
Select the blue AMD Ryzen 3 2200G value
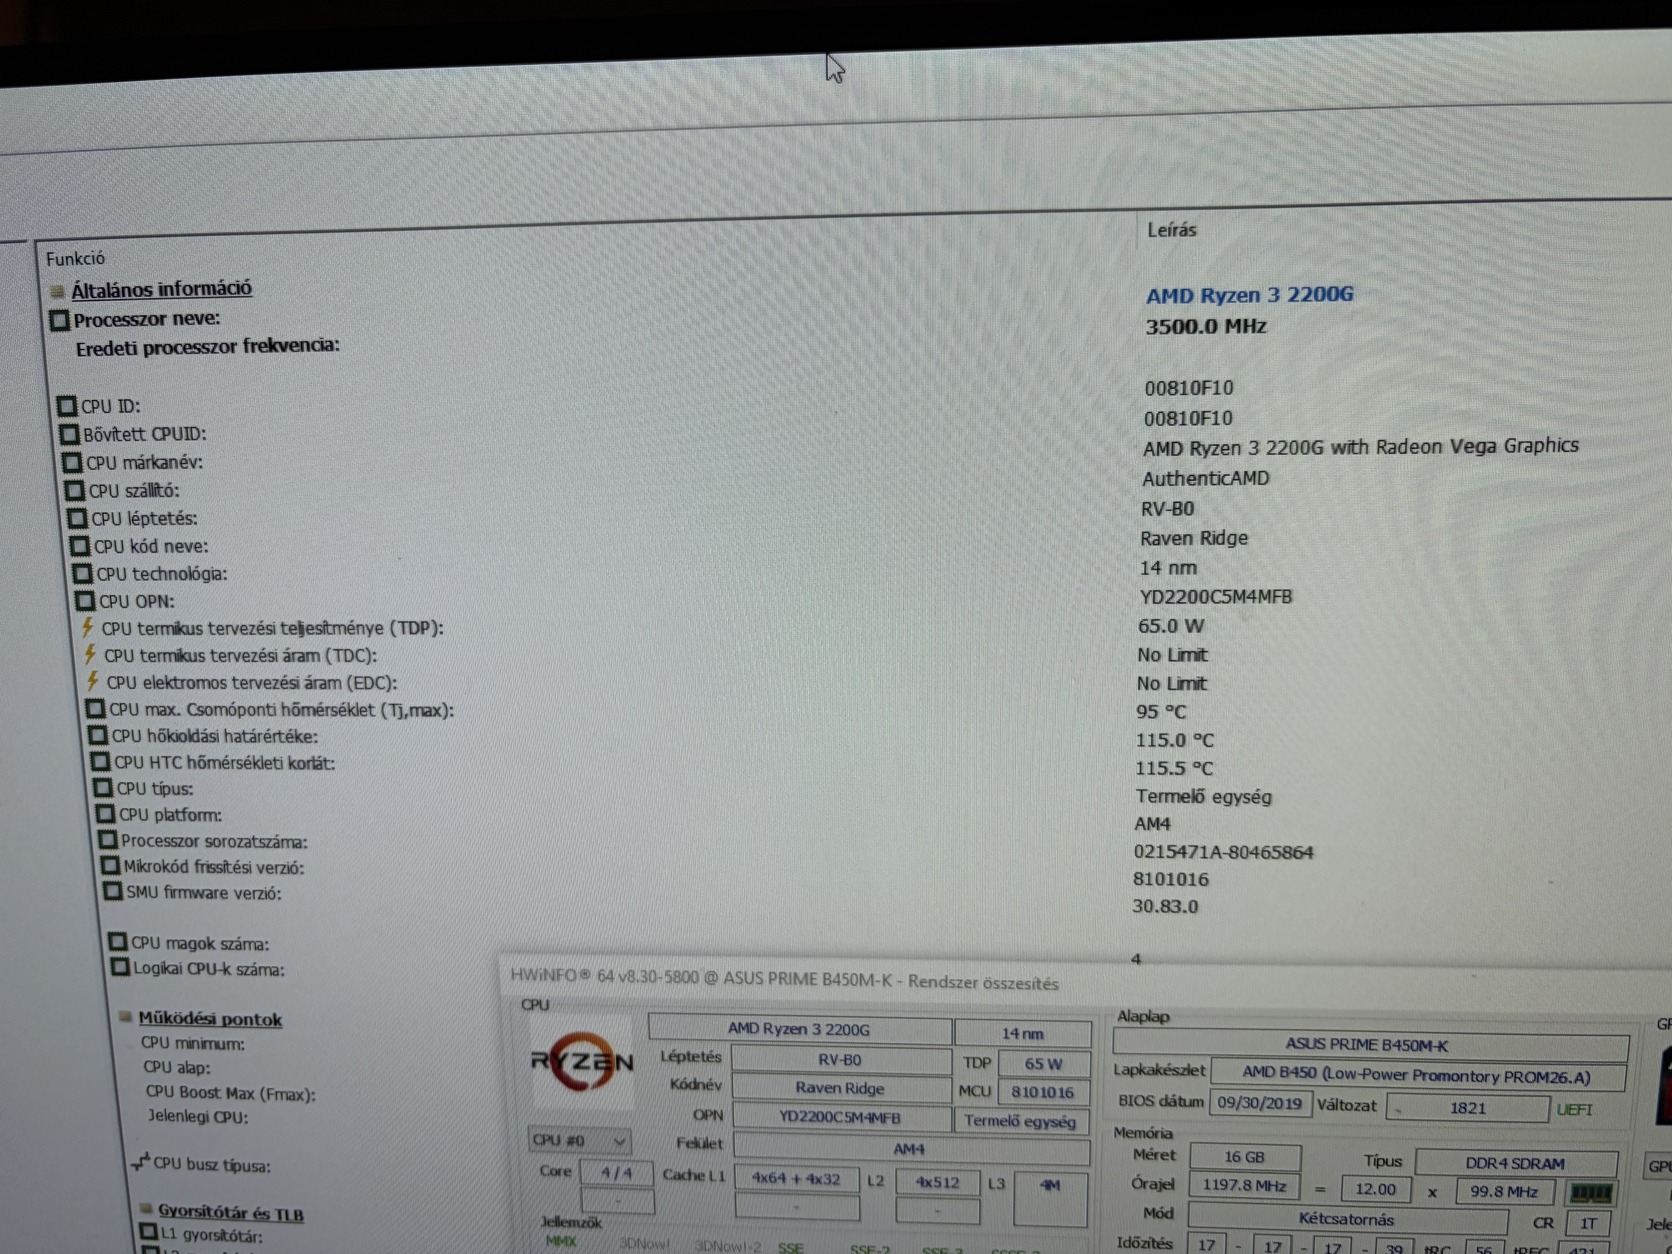point(1249,295)
